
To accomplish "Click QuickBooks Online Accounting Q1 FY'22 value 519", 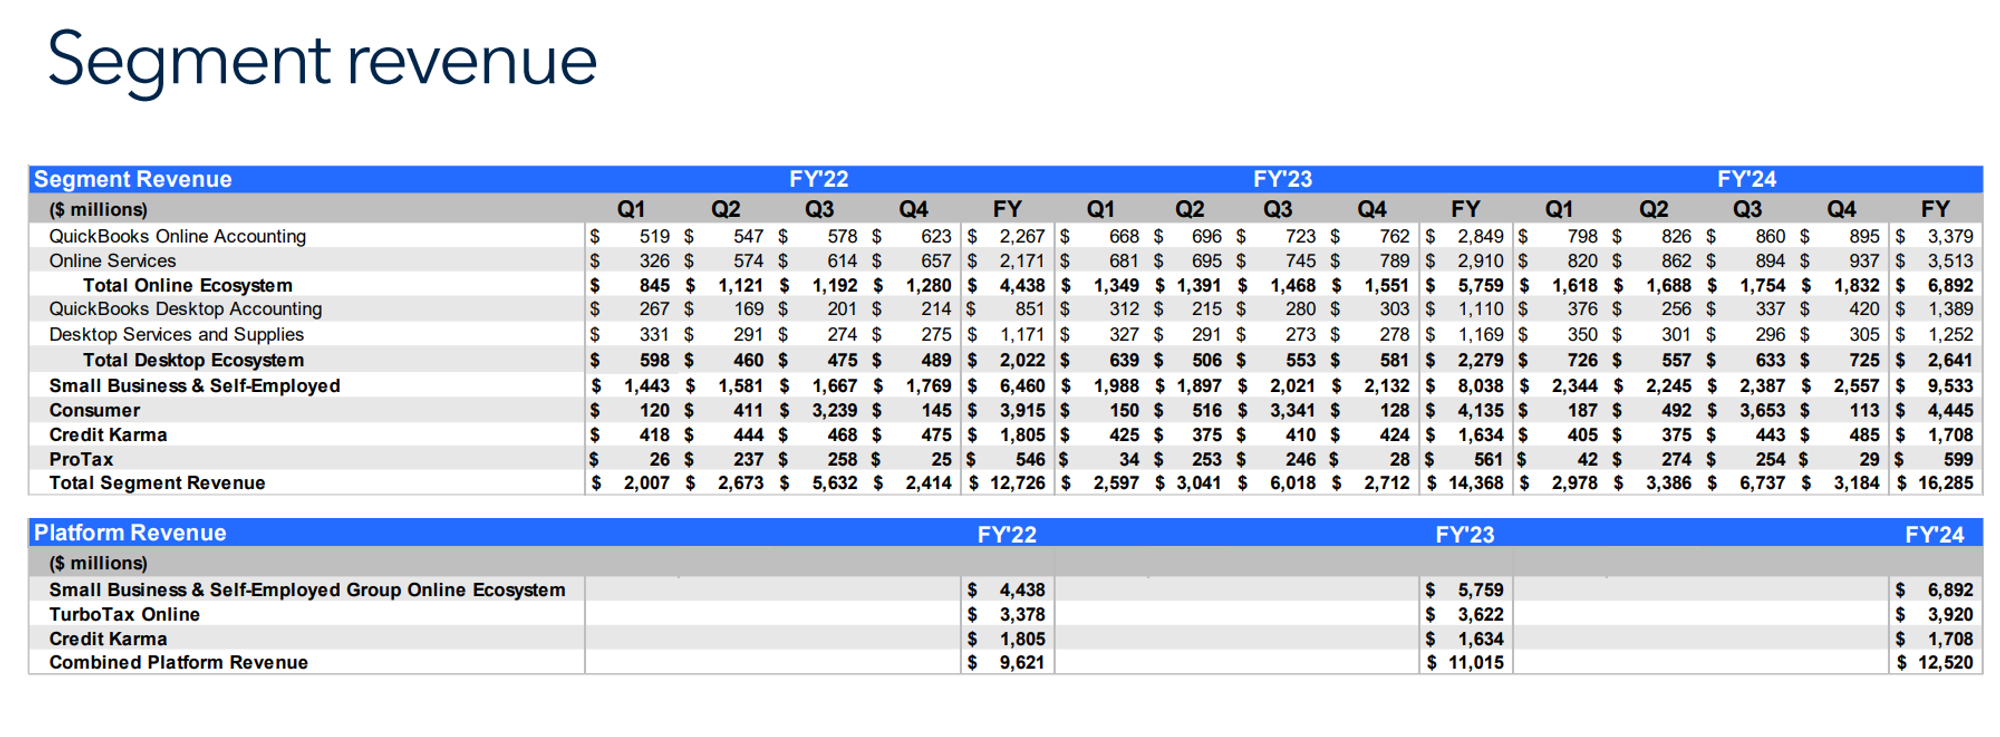I will [x=655, y=236].
